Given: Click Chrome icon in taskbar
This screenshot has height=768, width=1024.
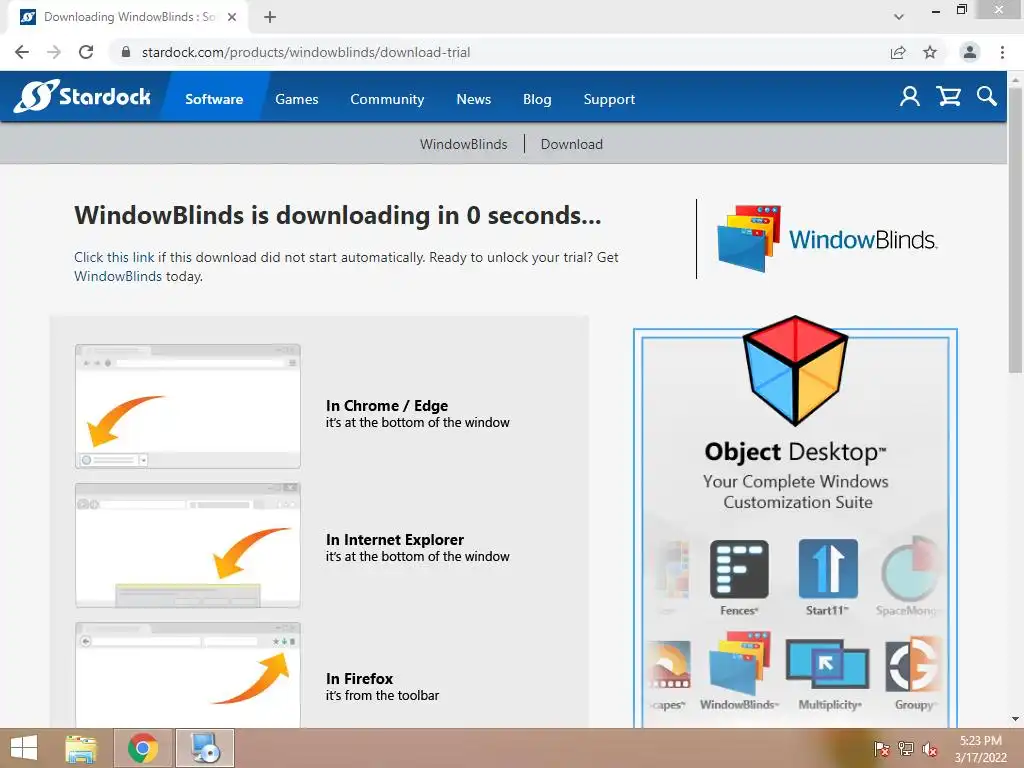Looking at the screenshot, I should coord(143,748).
